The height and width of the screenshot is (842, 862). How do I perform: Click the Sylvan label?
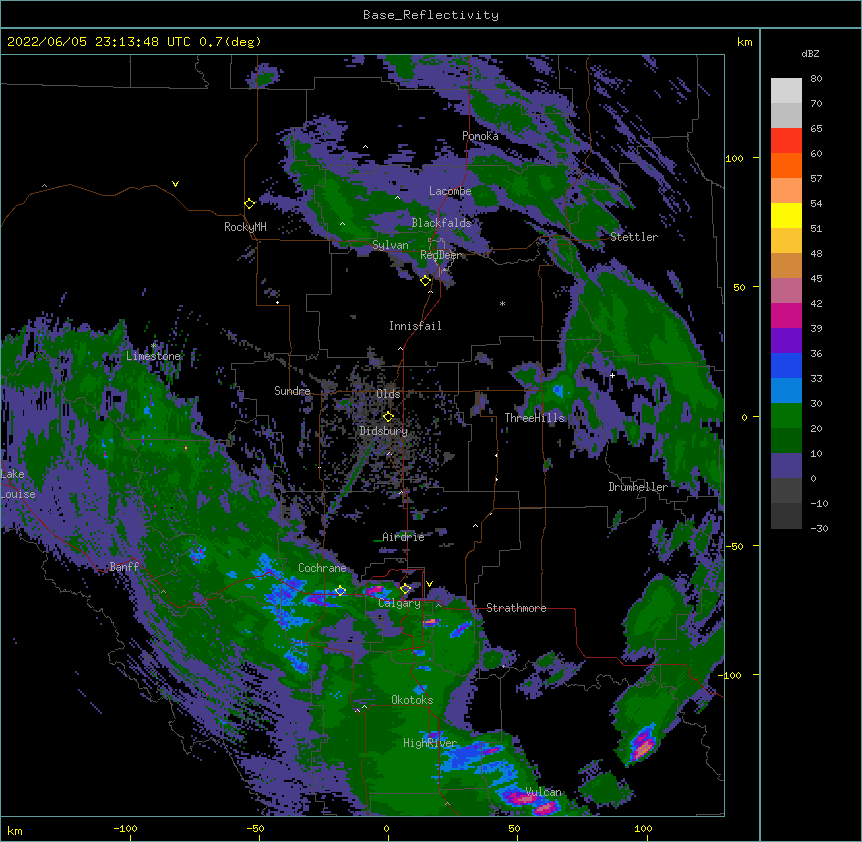click(390, 245)
